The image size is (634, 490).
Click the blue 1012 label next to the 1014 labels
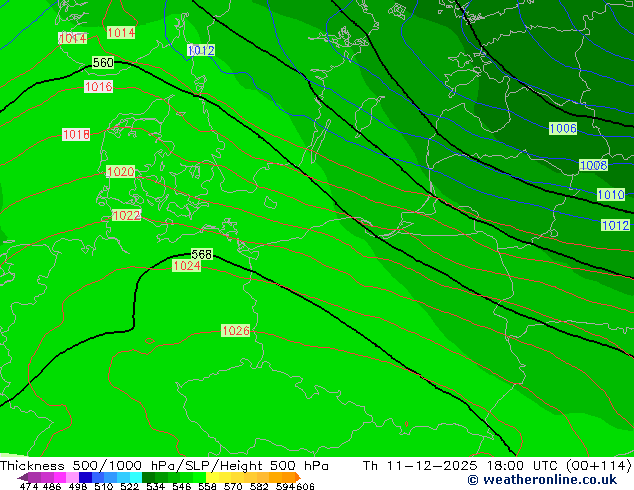(x=201, y=51)
